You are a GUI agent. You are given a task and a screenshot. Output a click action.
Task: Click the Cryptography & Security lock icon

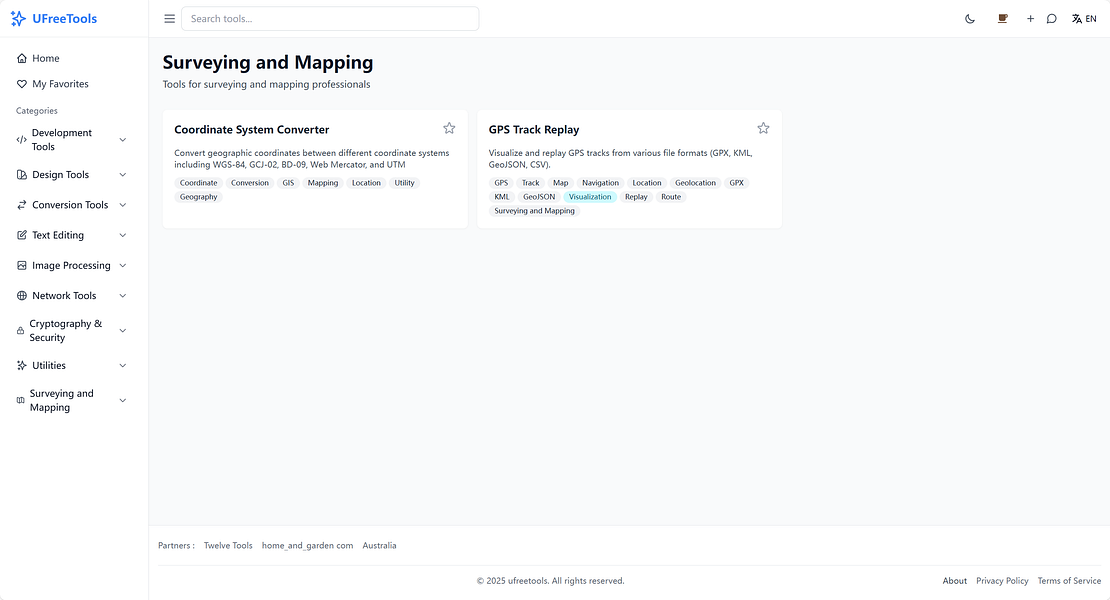[21, 330]
